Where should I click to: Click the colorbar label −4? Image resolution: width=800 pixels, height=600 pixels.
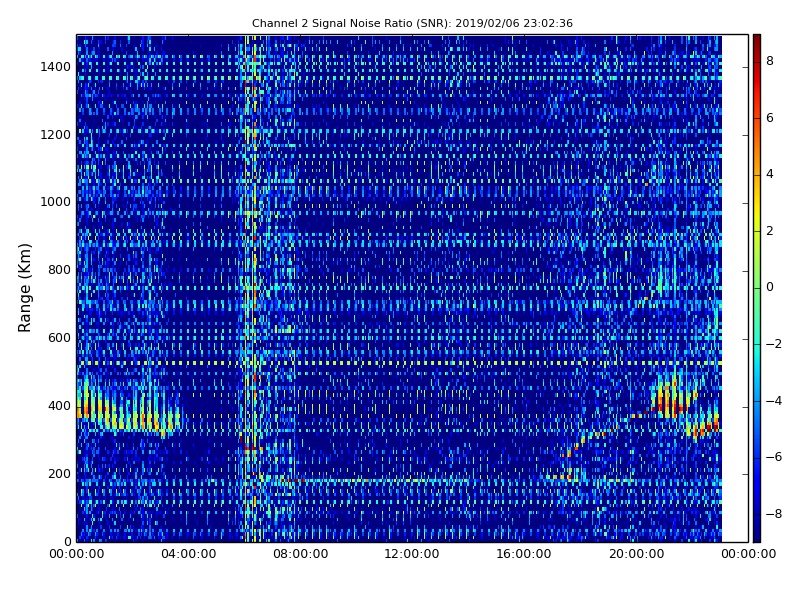point(774,401)
